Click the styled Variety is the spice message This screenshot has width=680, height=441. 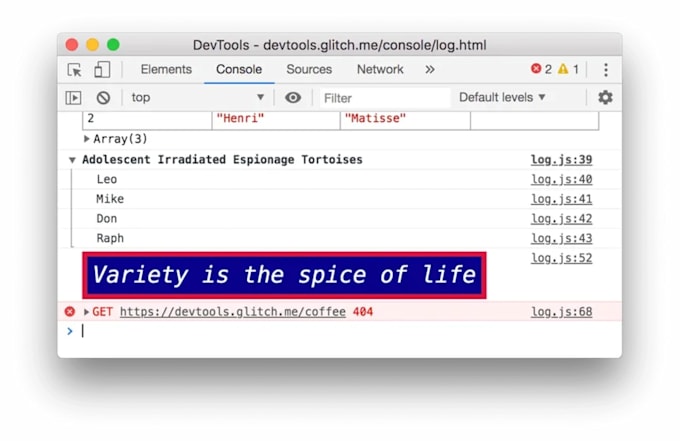pyautogui.click(x=284, y=275)
